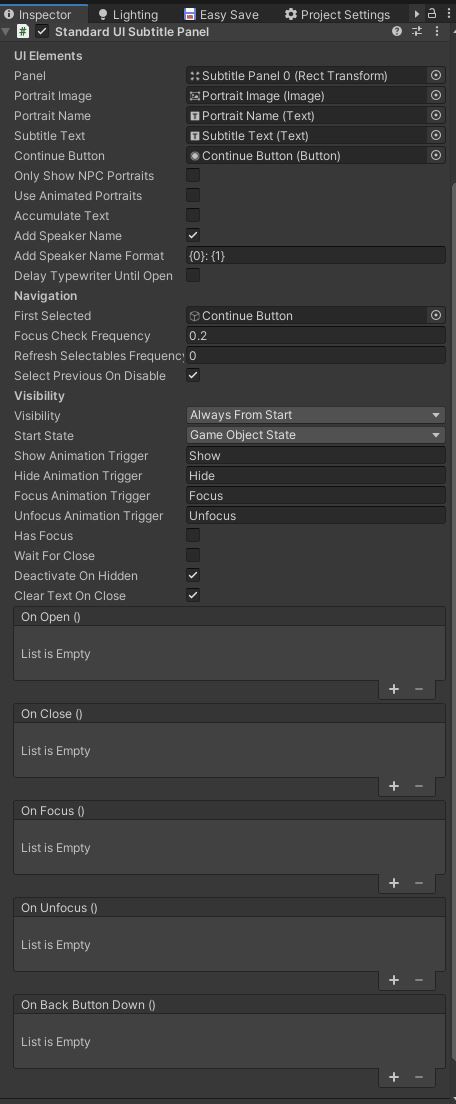Open the component help reference icon
The height and width of the screenshot is (1104, 456).
(x=397, y=32)
